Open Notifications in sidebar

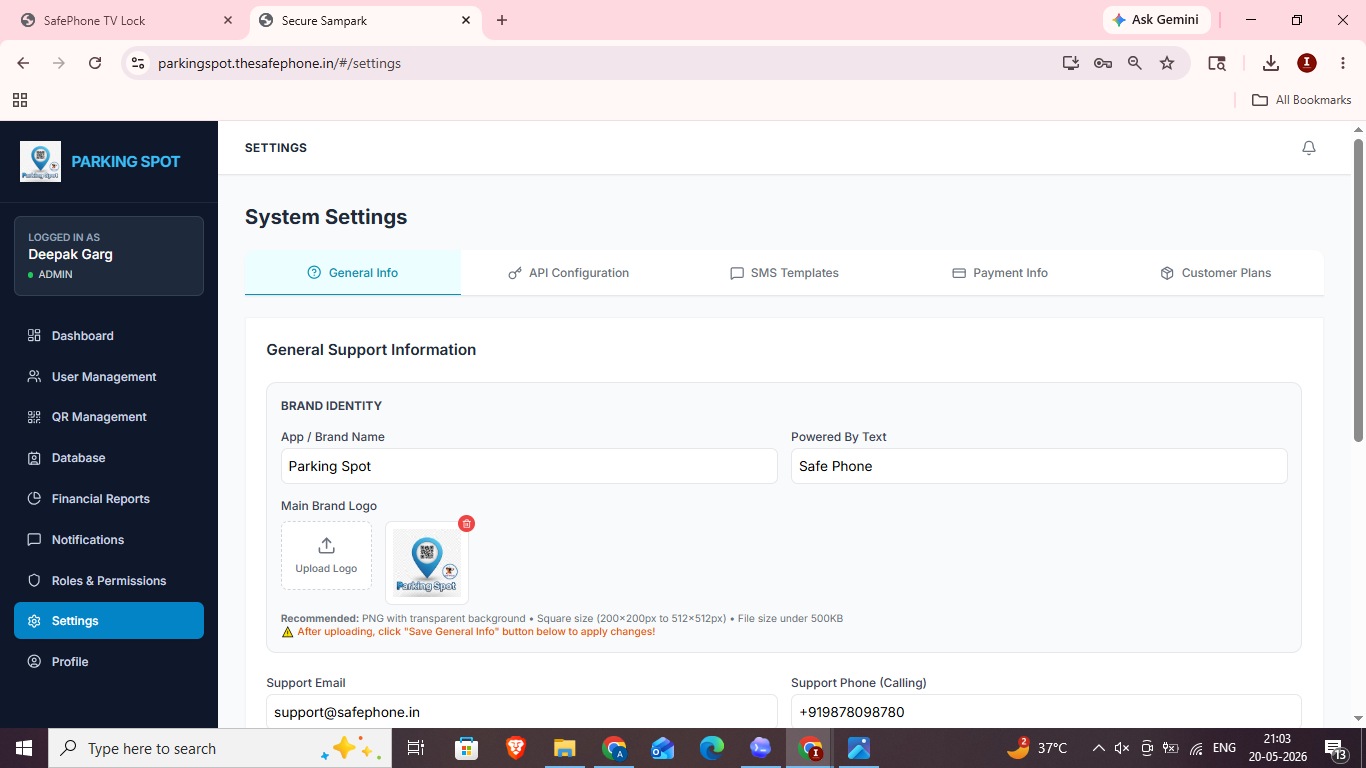(x=109, y=540)
